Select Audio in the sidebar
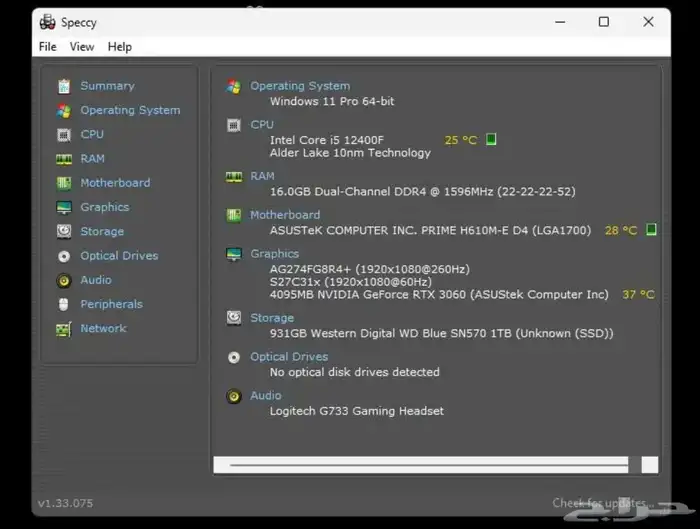700x529 pixels. (96, 280)
